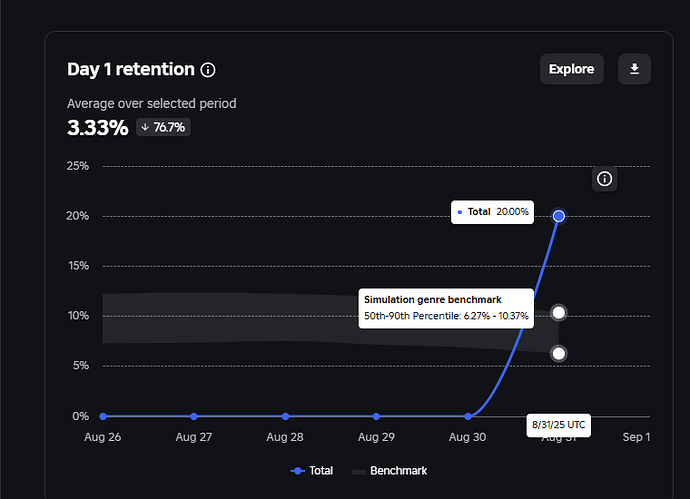Viewport: 690px width, 499px height.
Task: Select the Aug 28 data point on the line
Action: pos(285,416)
